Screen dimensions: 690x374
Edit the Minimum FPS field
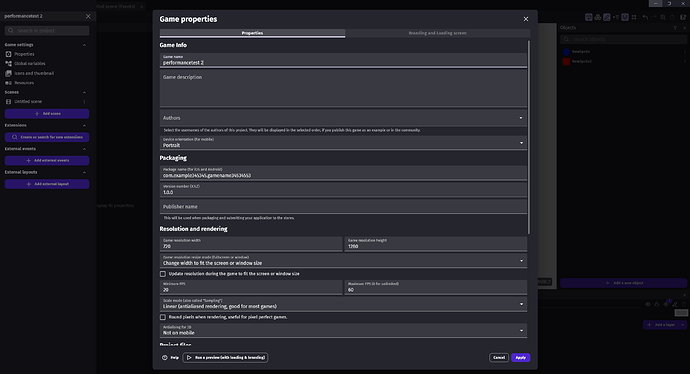[x=251, y=287]
